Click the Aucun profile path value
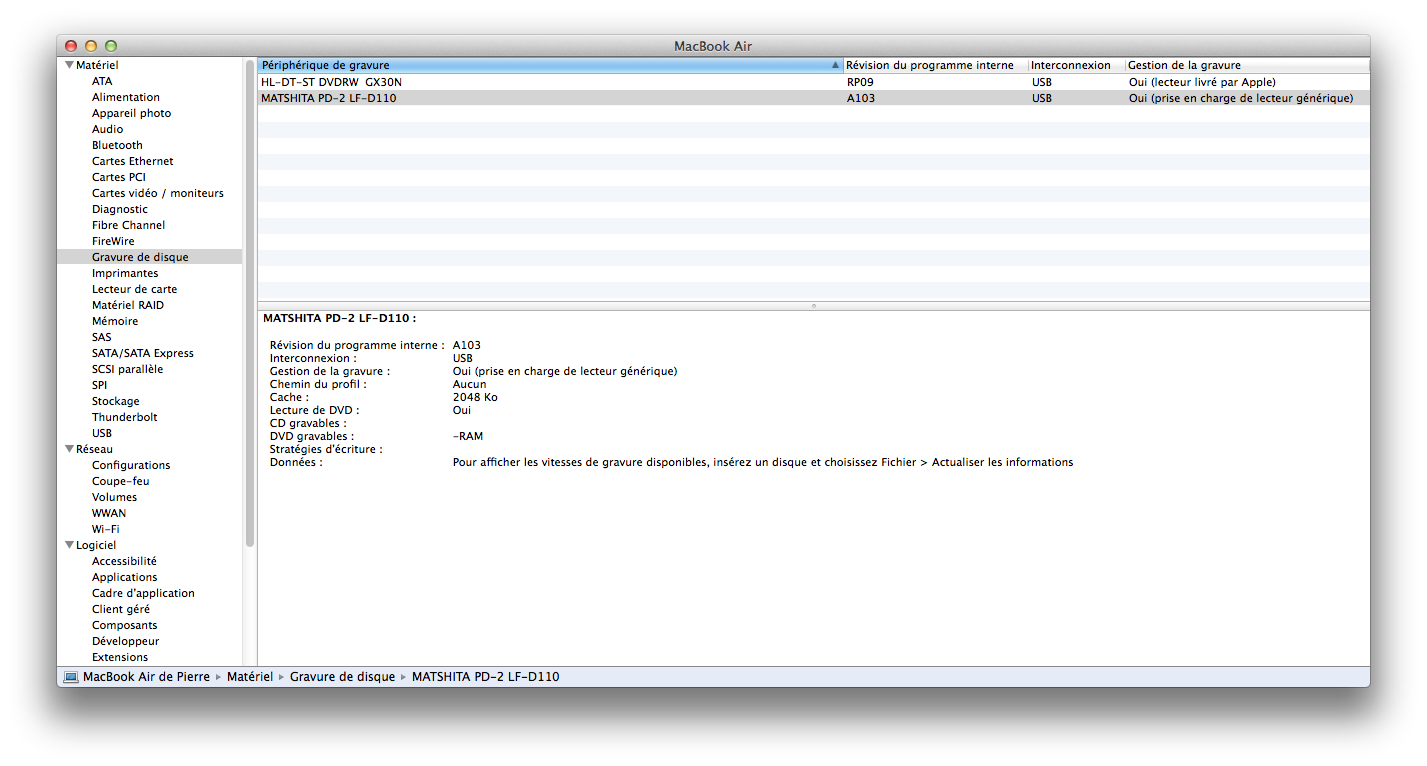The width and height of the screenshot is (1427, 766). (470, 384)
